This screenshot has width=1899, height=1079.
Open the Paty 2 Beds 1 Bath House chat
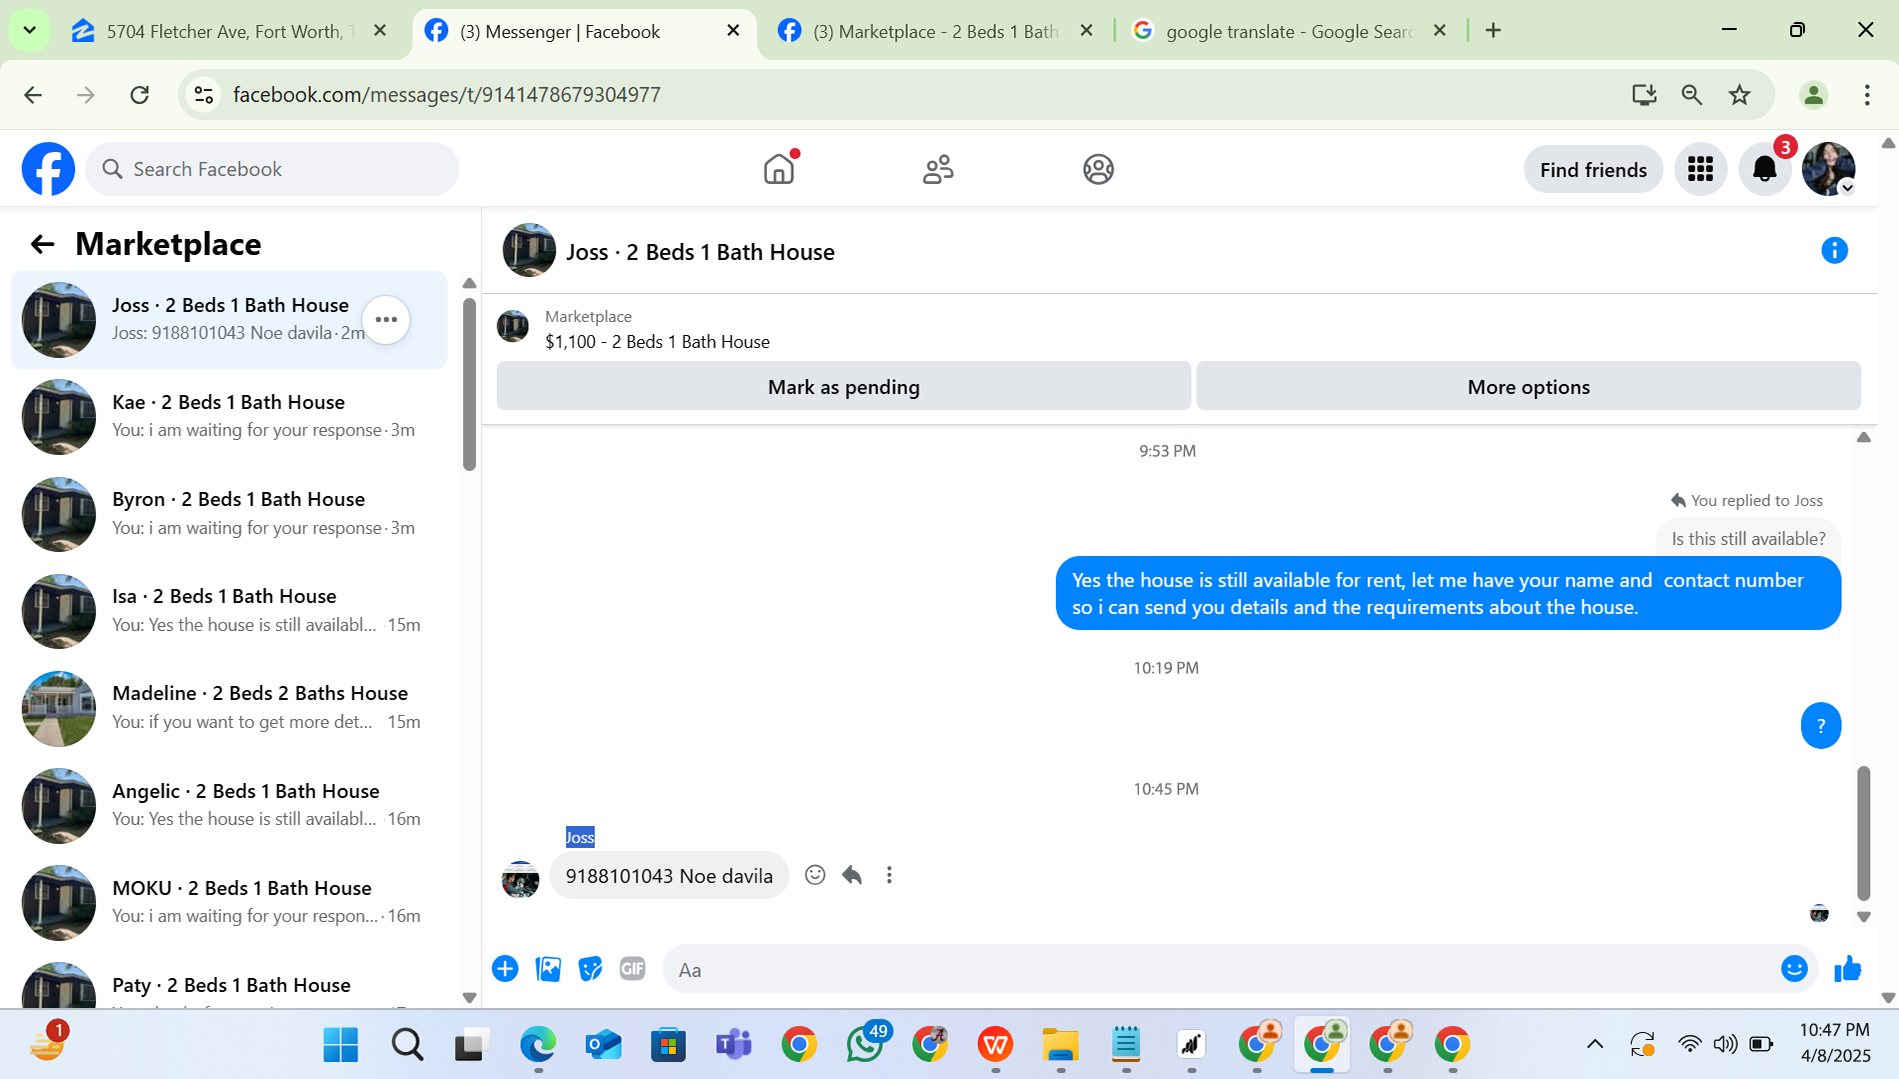pos(229,982)
